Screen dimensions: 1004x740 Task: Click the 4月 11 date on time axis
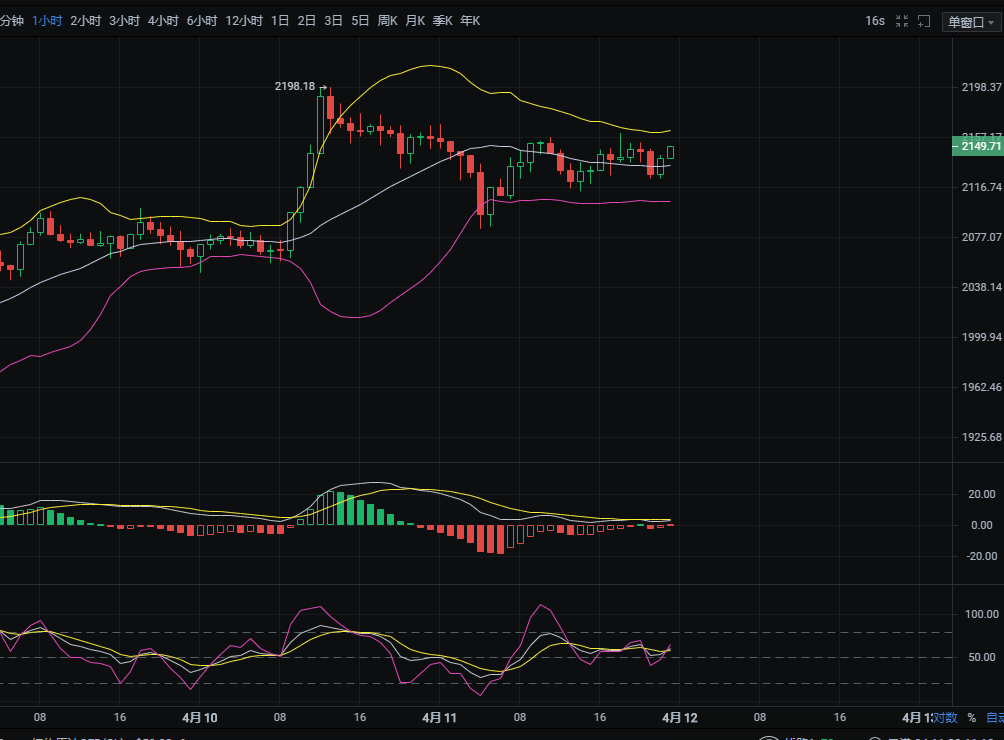tap(439, 717)
